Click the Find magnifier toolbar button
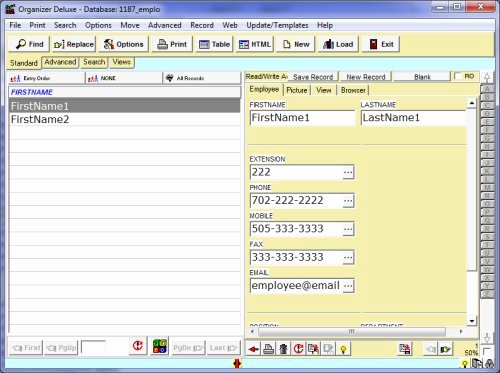 29,44
